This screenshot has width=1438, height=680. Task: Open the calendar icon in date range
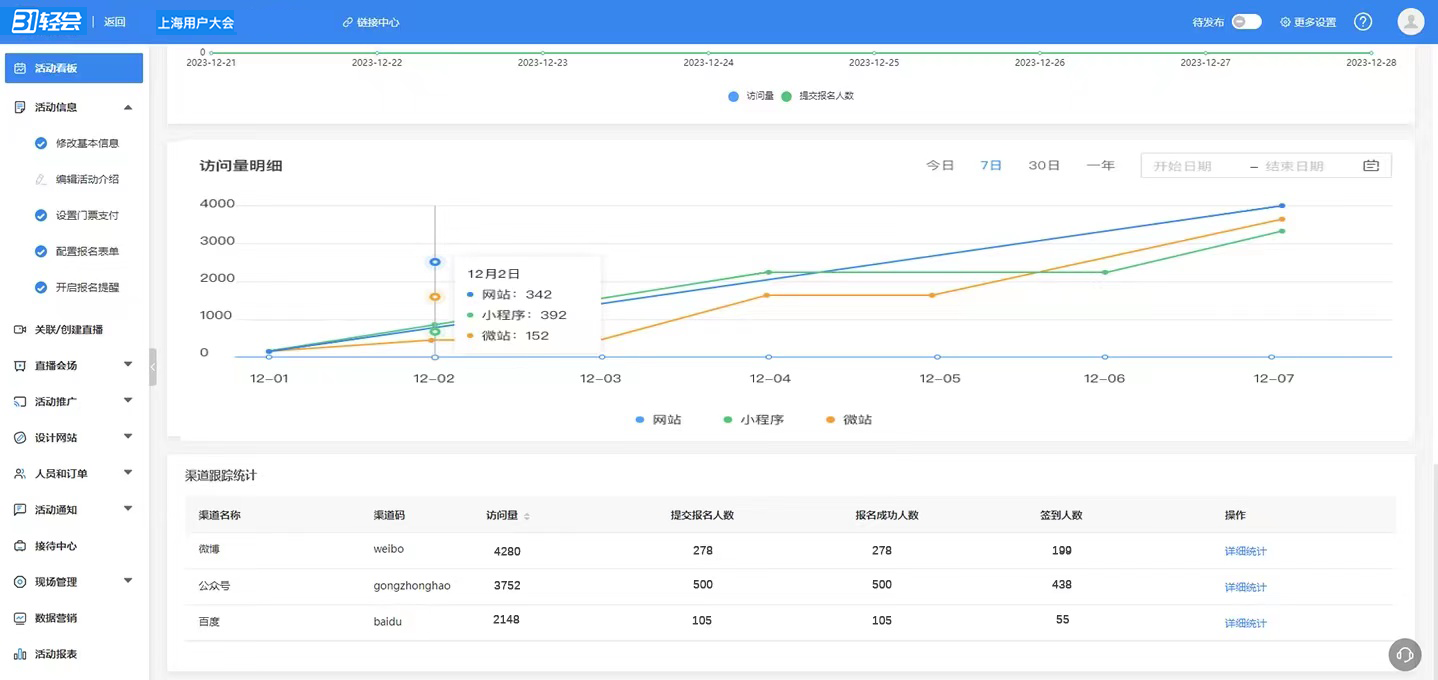coord(1370,166)
